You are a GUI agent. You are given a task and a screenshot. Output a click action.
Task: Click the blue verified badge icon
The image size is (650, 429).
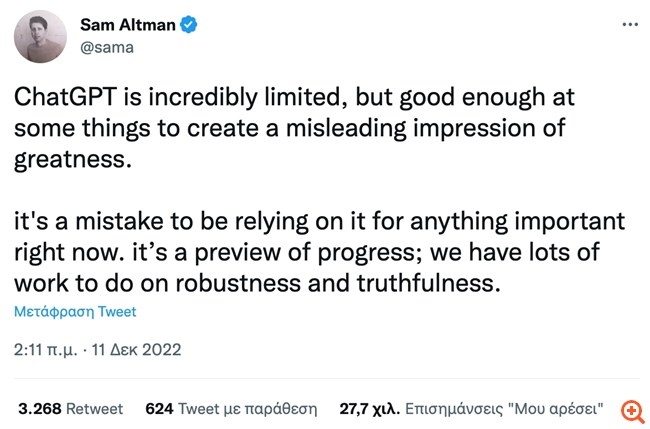point(188,24)
